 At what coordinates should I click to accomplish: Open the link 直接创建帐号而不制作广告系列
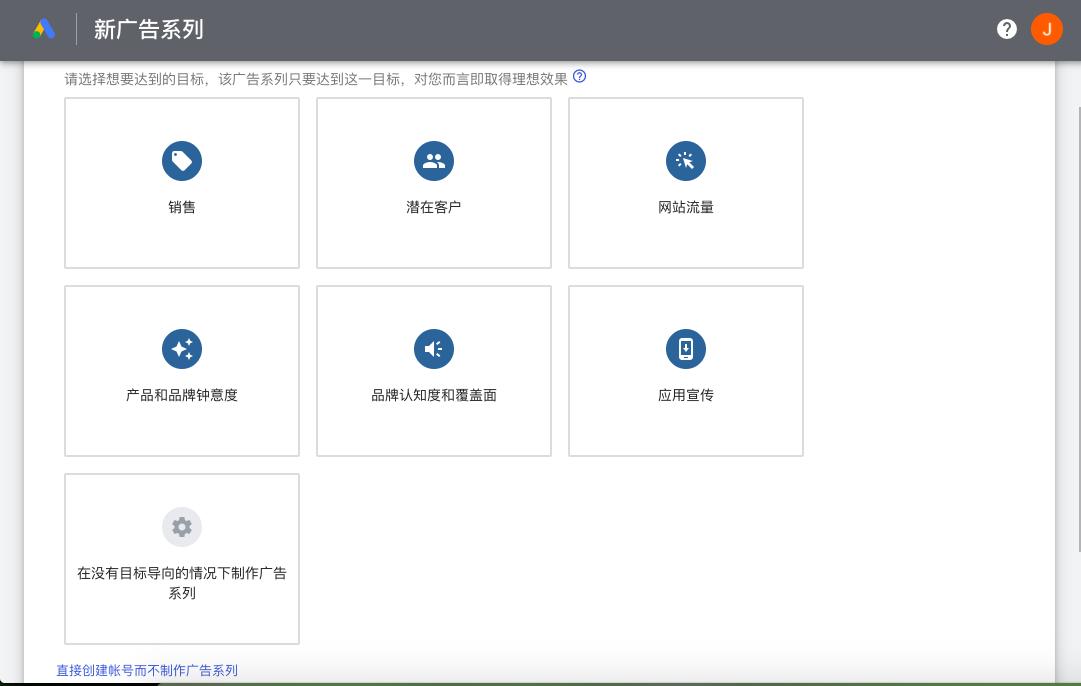(x=145, y=670)
